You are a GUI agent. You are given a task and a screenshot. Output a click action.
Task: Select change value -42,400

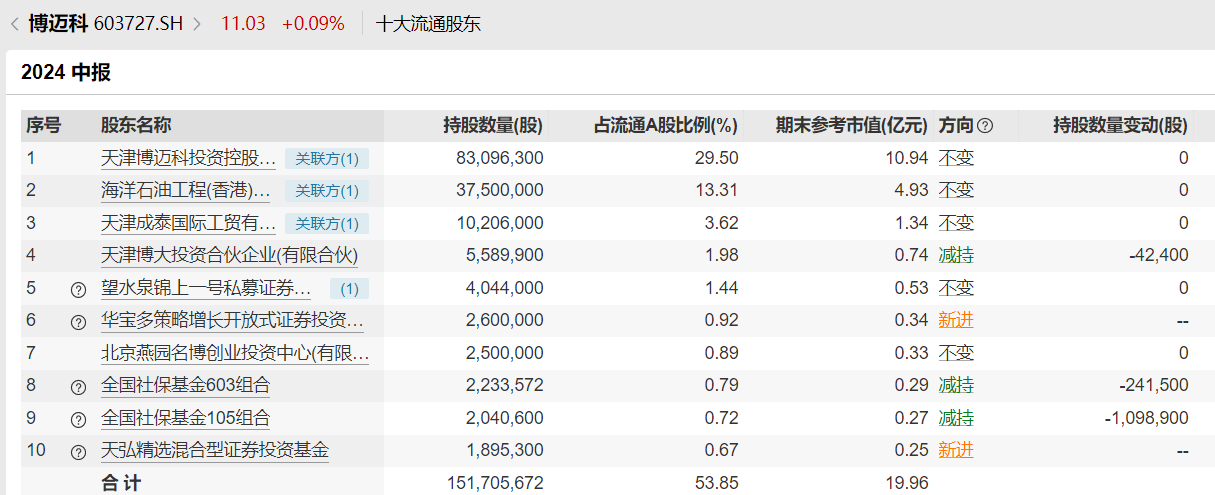point(1159,256)
